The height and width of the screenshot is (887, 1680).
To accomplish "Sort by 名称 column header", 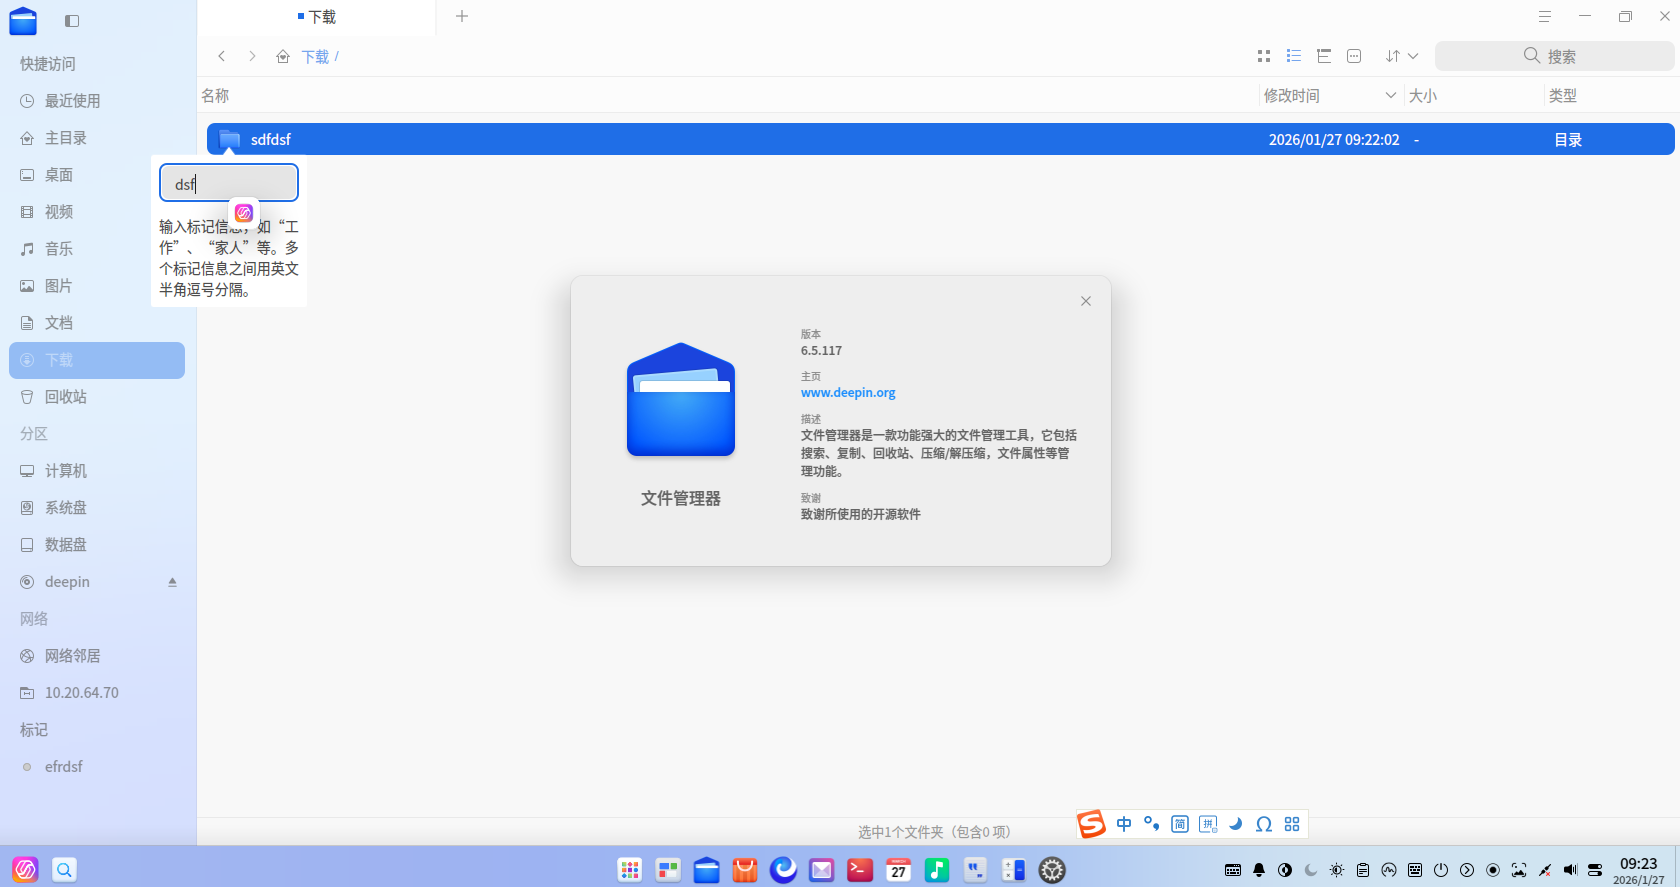I will [215, 96].
